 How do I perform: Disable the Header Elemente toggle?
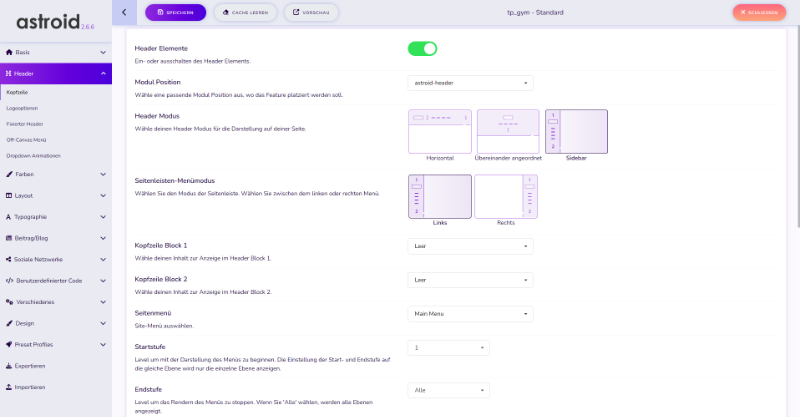point(422,48)
